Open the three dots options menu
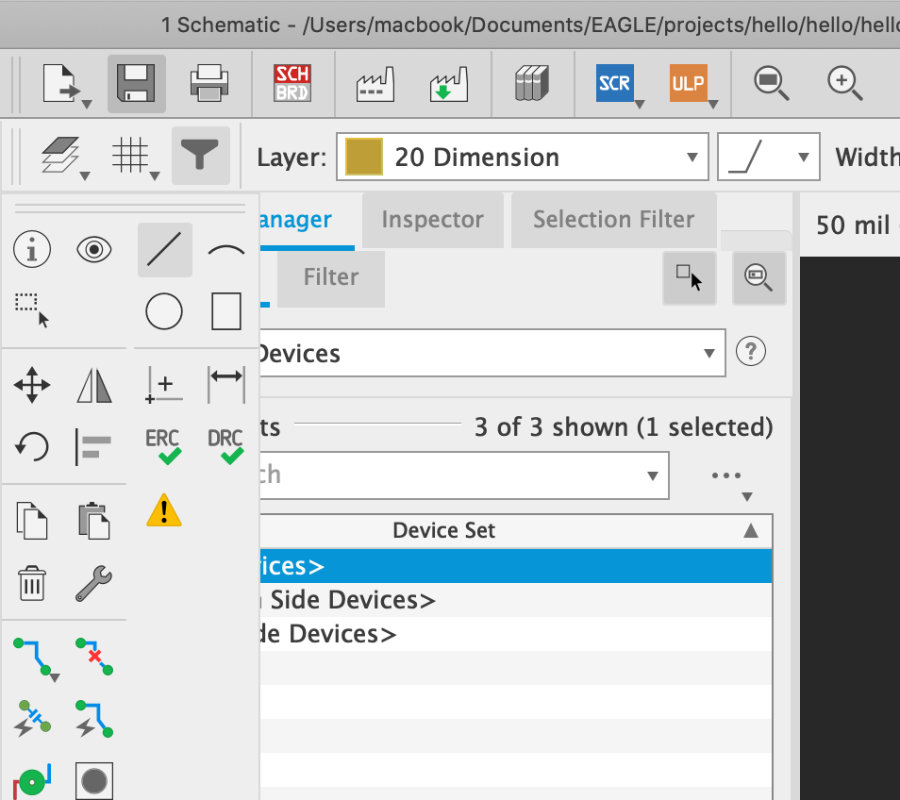The width and height of the screenshot is (900, 800). click(727, 476)
